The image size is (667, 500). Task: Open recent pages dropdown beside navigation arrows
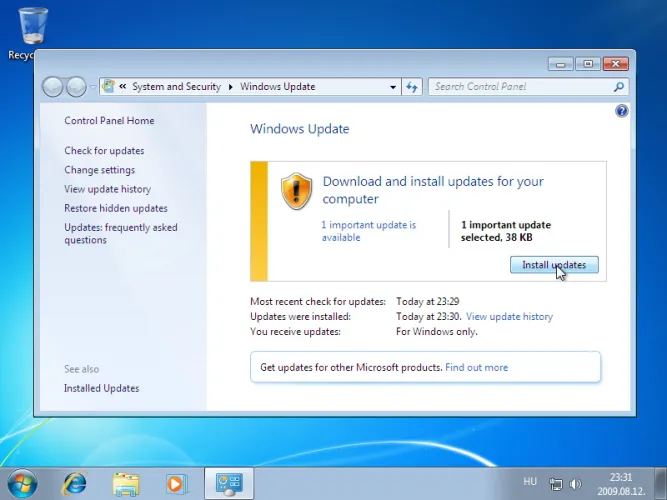coord(93,87)
